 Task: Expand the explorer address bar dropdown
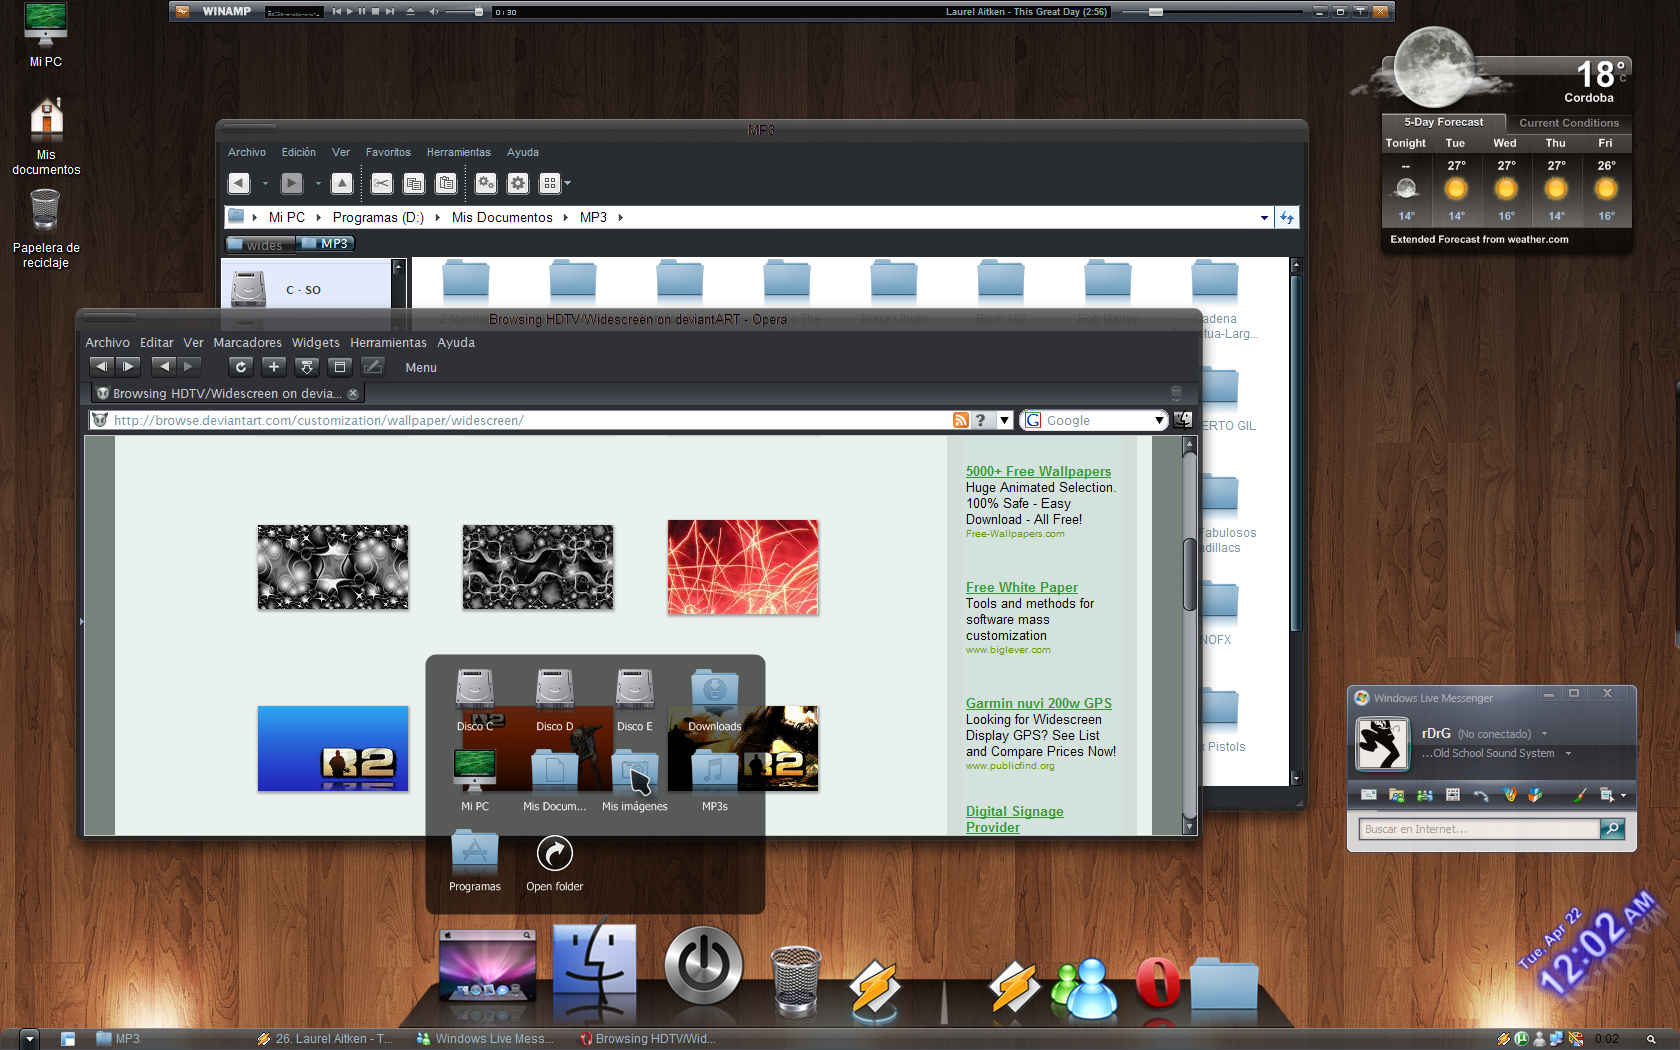[1264, 217]
